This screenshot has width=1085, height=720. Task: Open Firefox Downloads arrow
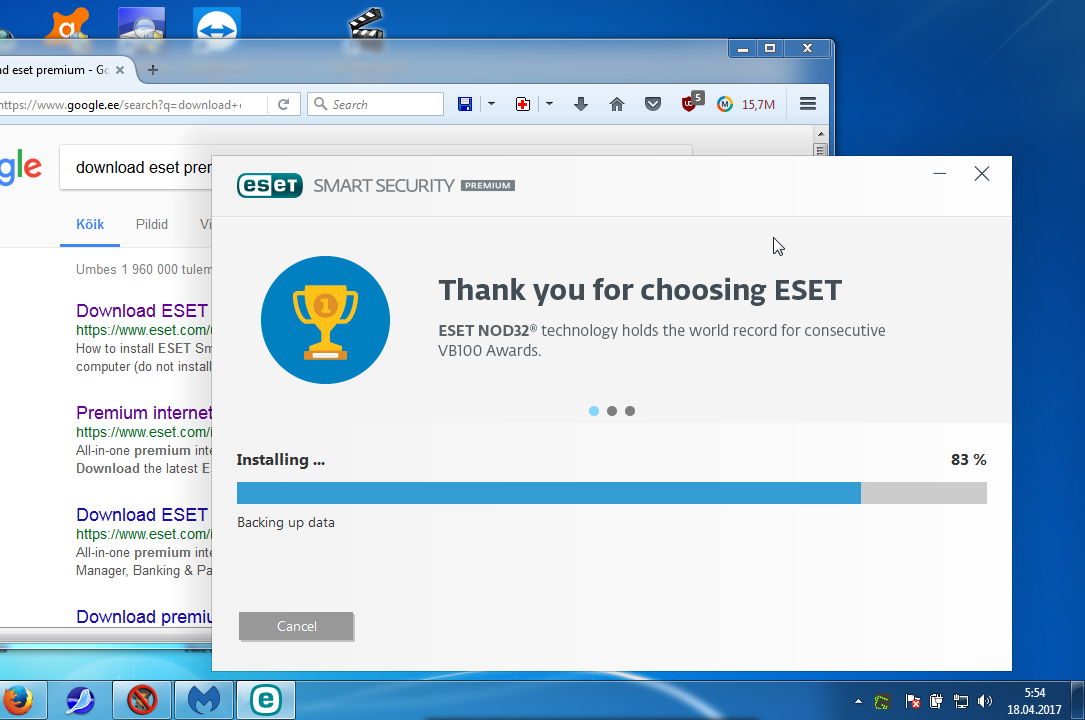click(581, 104)
